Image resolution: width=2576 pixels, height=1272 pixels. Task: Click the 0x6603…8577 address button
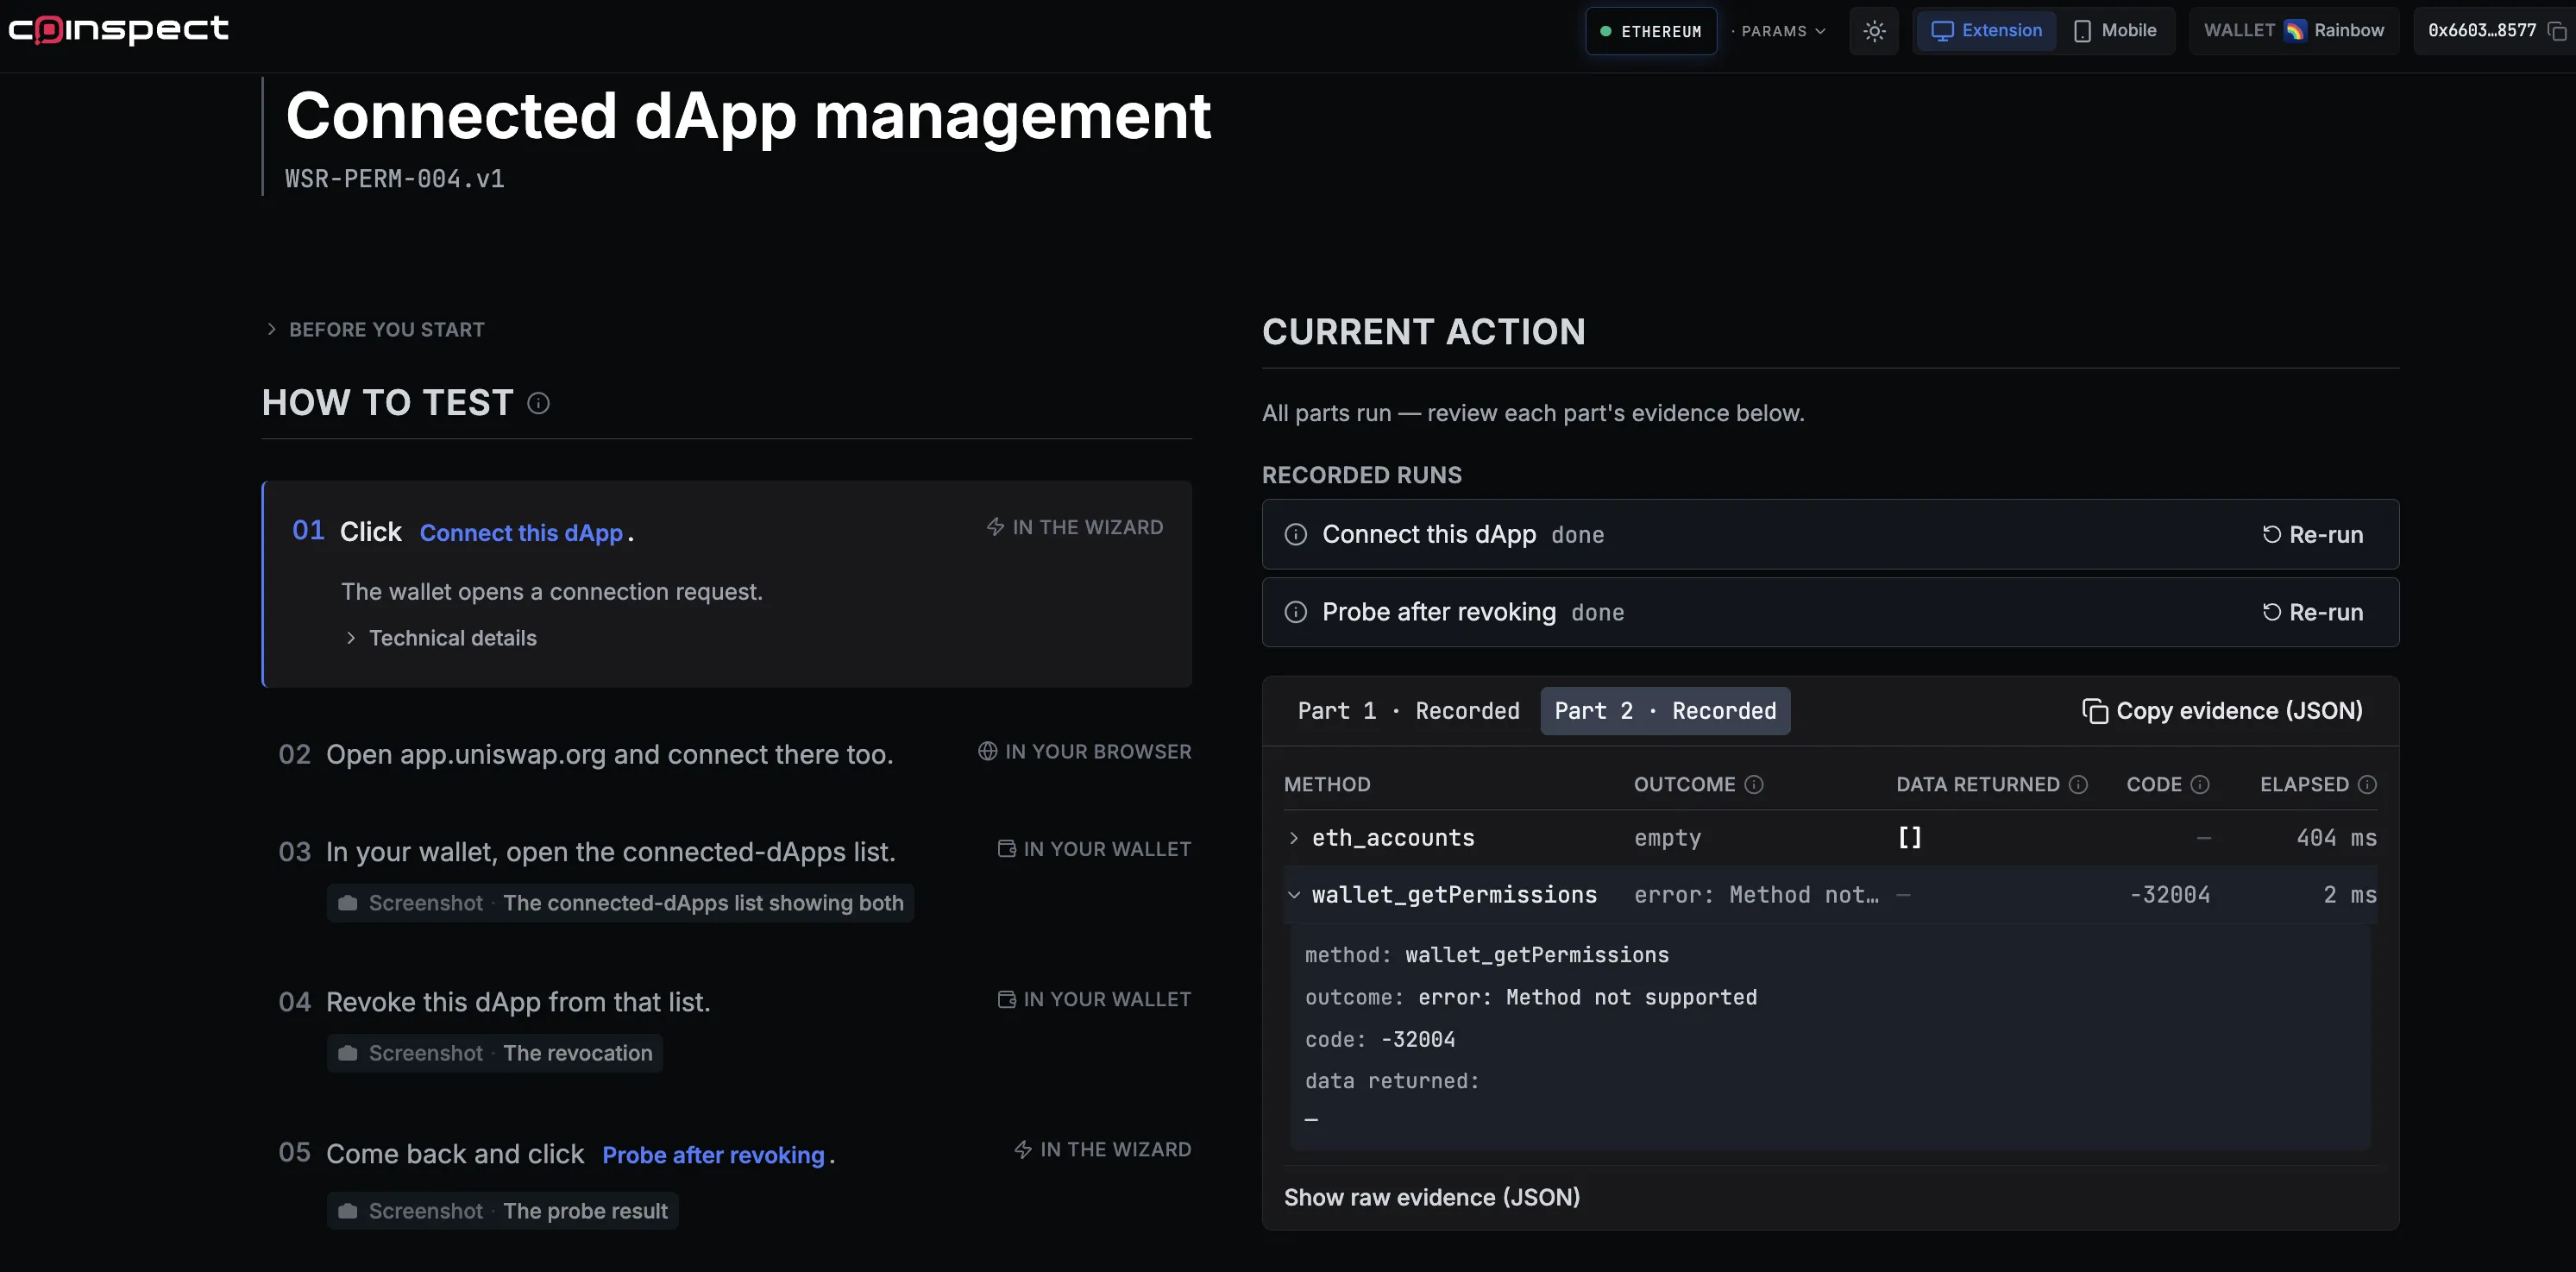point(2494,31)
